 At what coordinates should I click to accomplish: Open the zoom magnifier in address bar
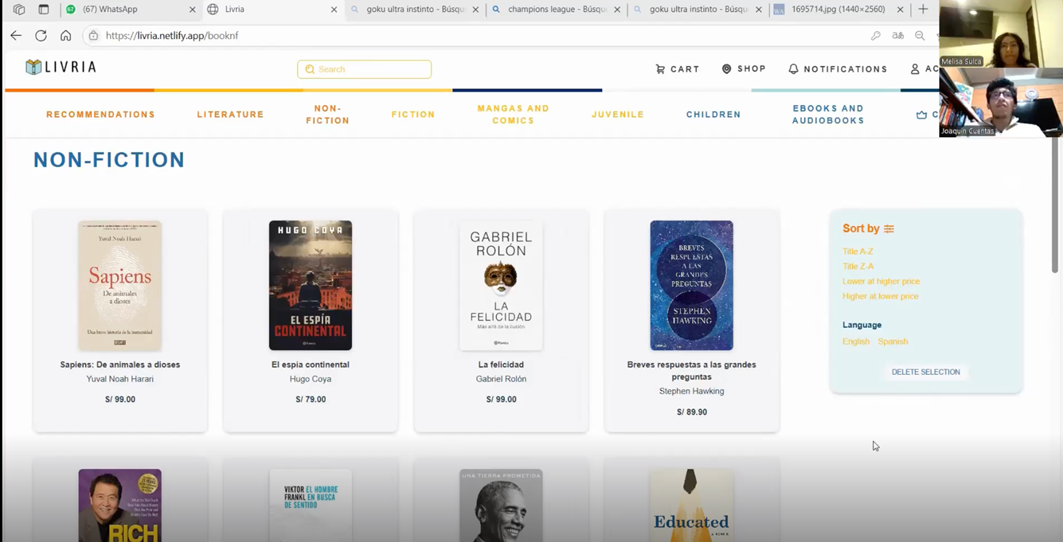pyautogui.click(x=920, y=35)
